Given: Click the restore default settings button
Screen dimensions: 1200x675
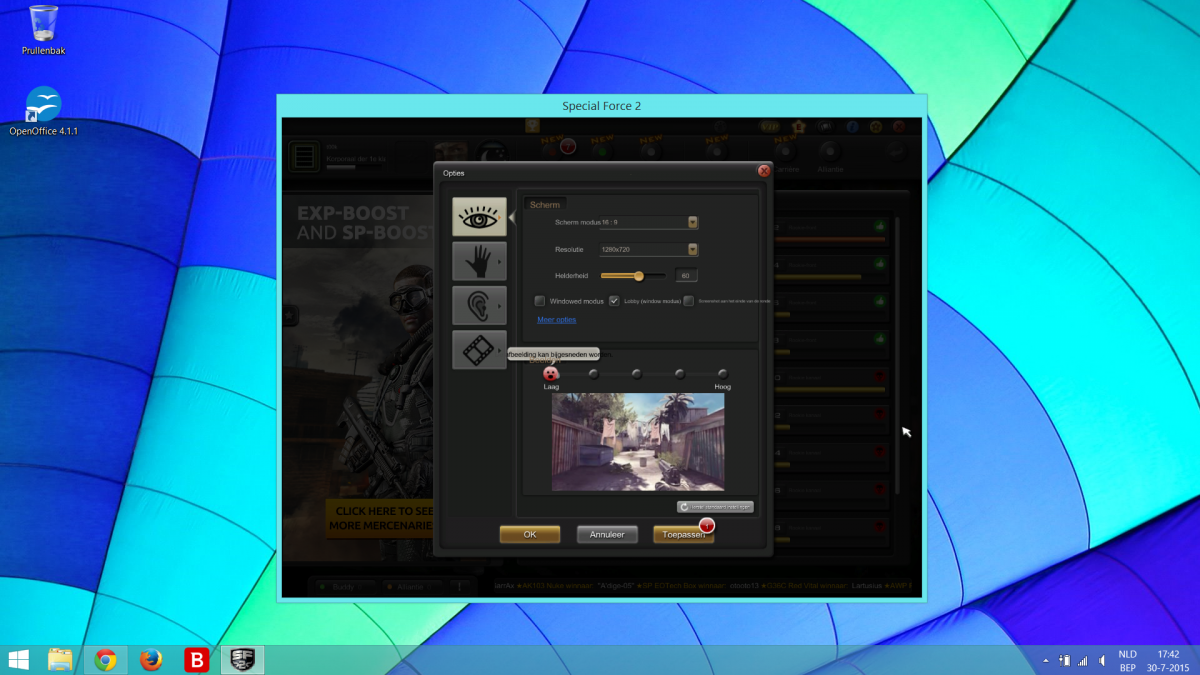Looking at the screenshot, I should tap(715, 507).
